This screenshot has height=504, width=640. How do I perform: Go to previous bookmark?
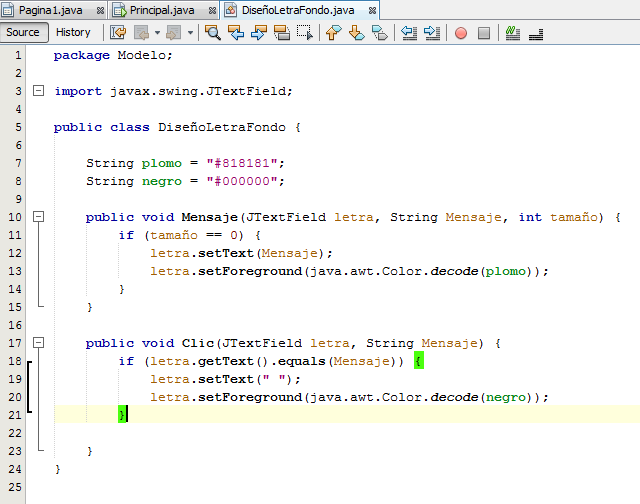pos(333,33)
